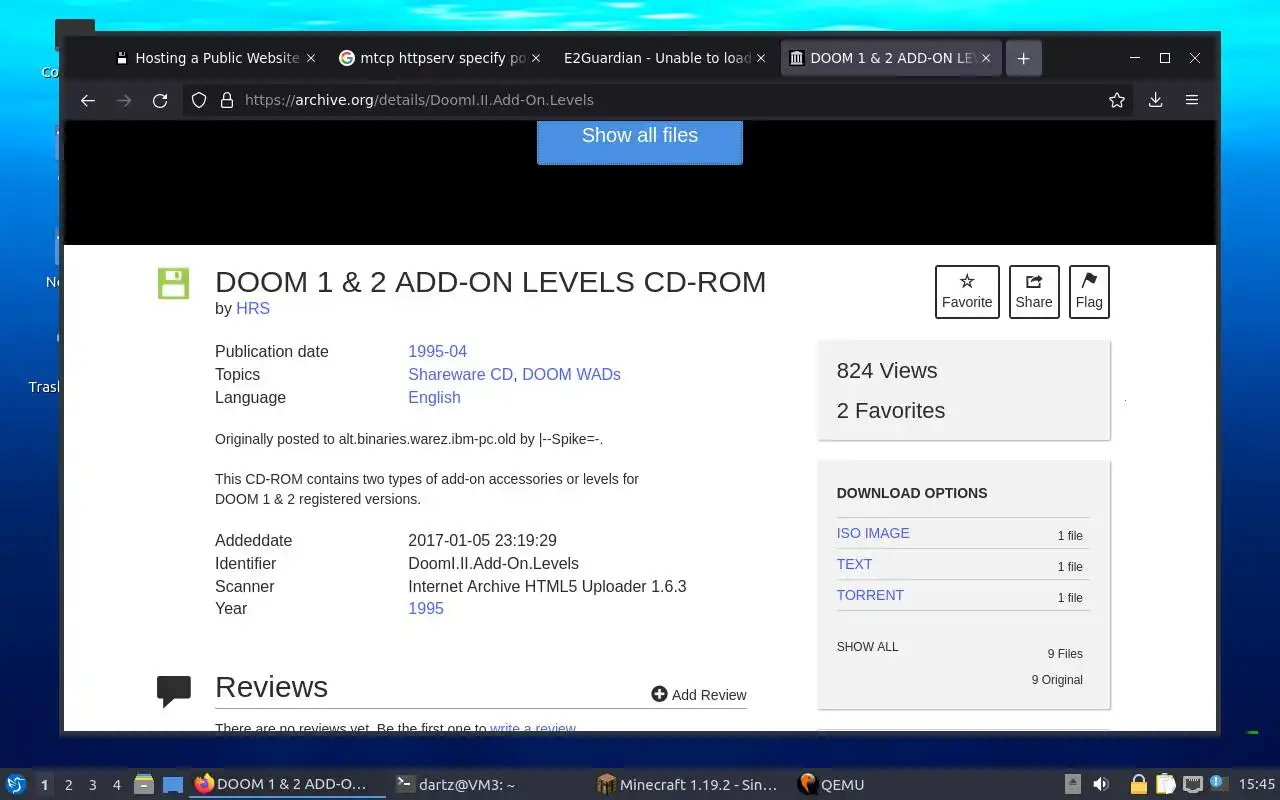Open the clipboard tray icon
Image resolution: width=1280 pixels, height=800 pixels.
1165,785
